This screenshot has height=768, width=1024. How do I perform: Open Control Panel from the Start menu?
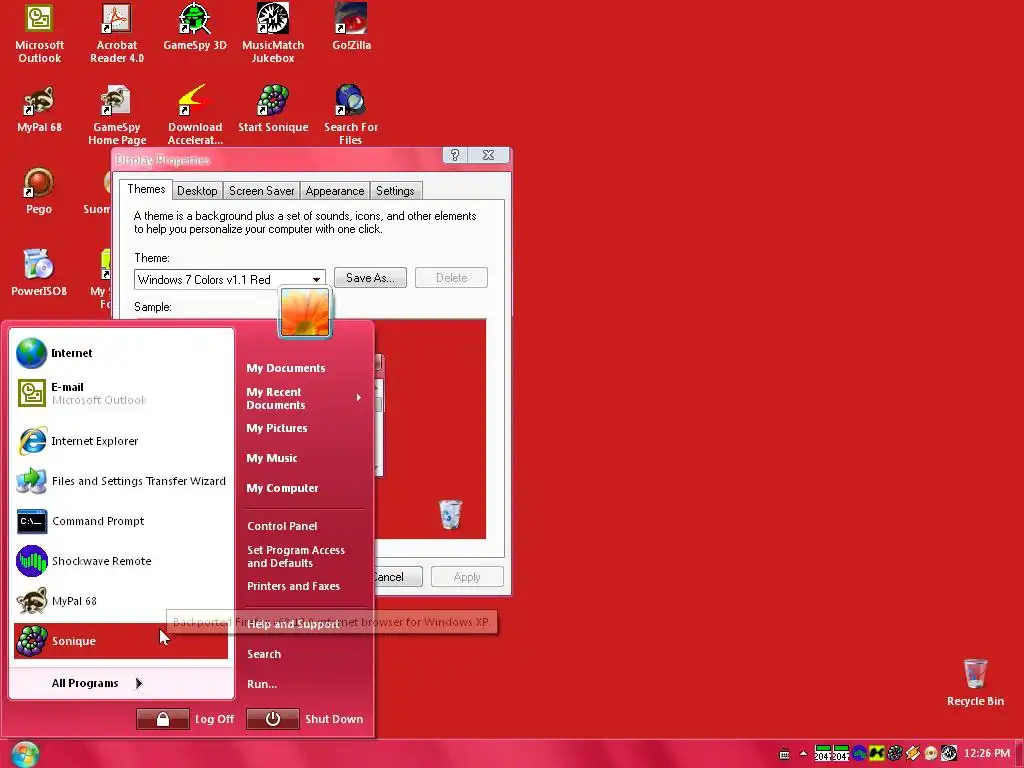click(x=282, y=526)
